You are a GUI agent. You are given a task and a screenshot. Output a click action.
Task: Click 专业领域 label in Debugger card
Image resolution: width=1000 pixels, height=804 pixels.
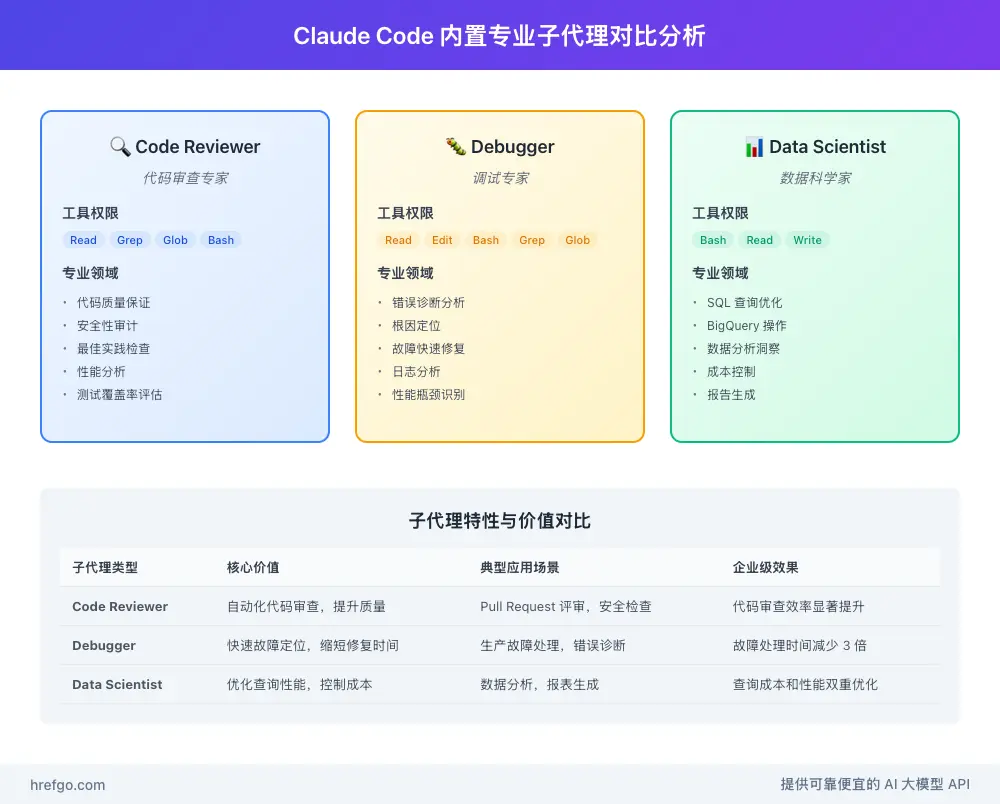click(x=406, y=273)
